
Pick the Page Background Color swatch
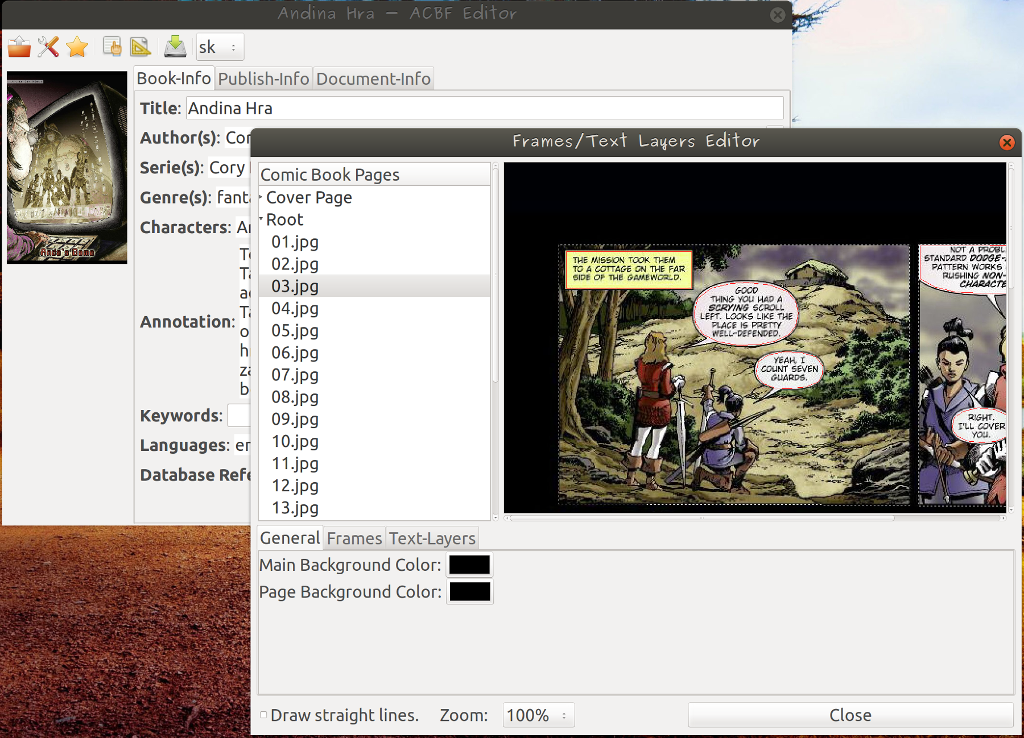470,592
